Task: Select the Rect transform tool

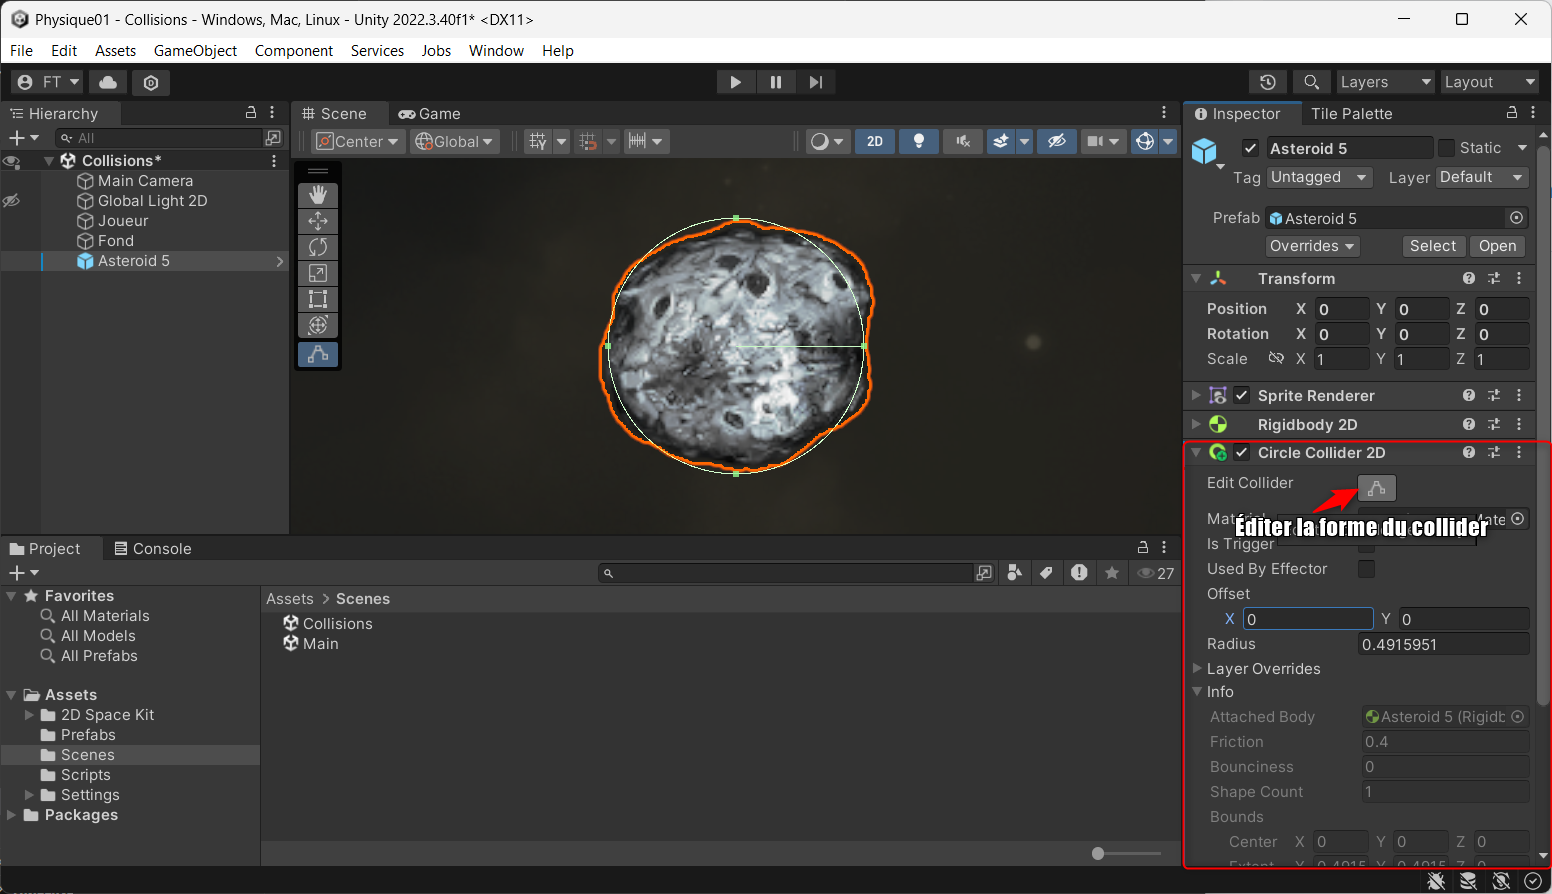Action: [x=318, y=299]
